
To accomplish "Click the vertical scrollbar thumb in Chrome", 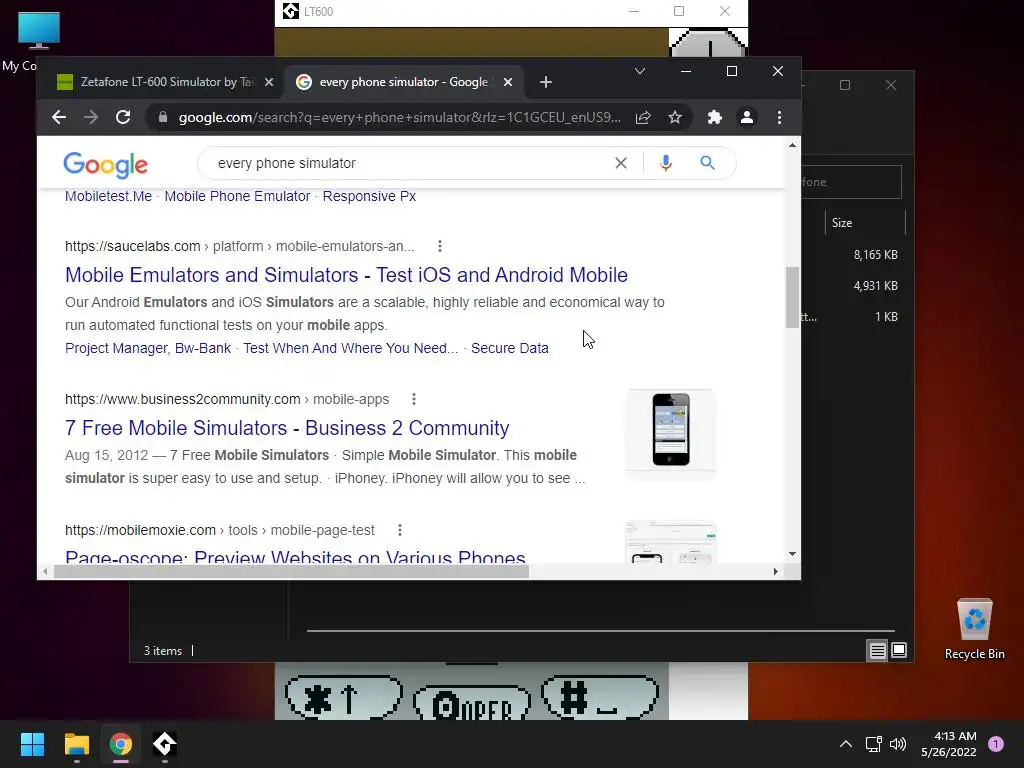I will pos(792,297).
